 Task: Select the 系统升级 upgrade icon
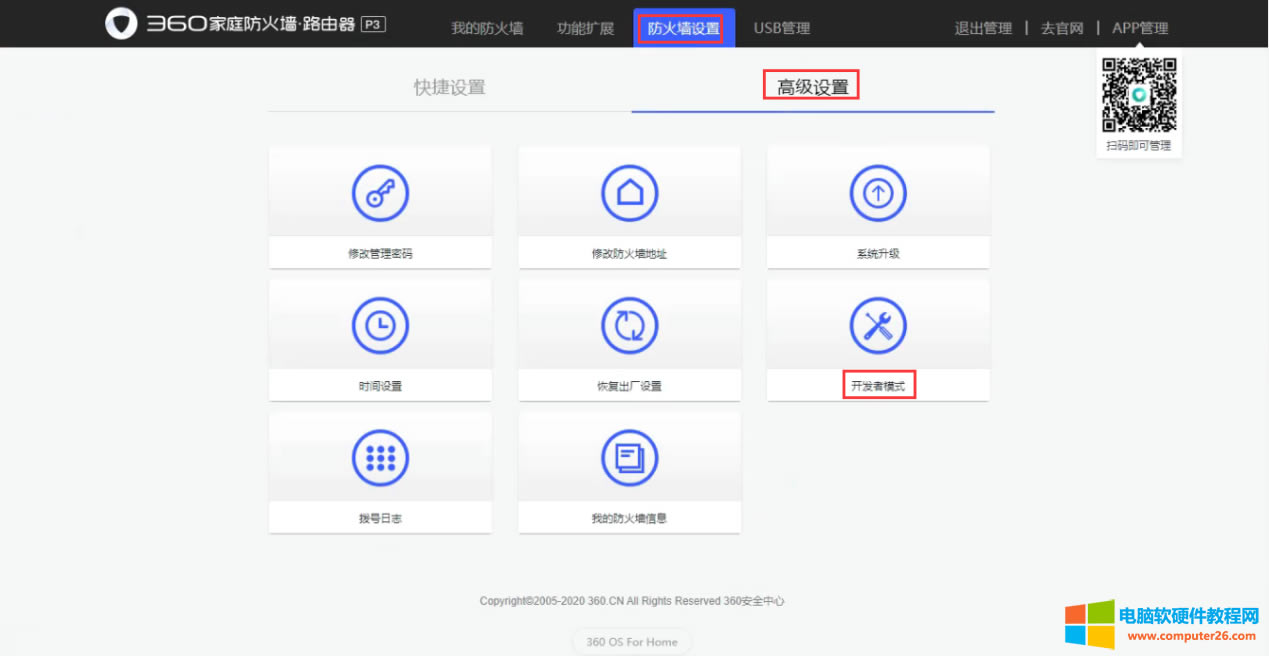[x=878, y=193]
